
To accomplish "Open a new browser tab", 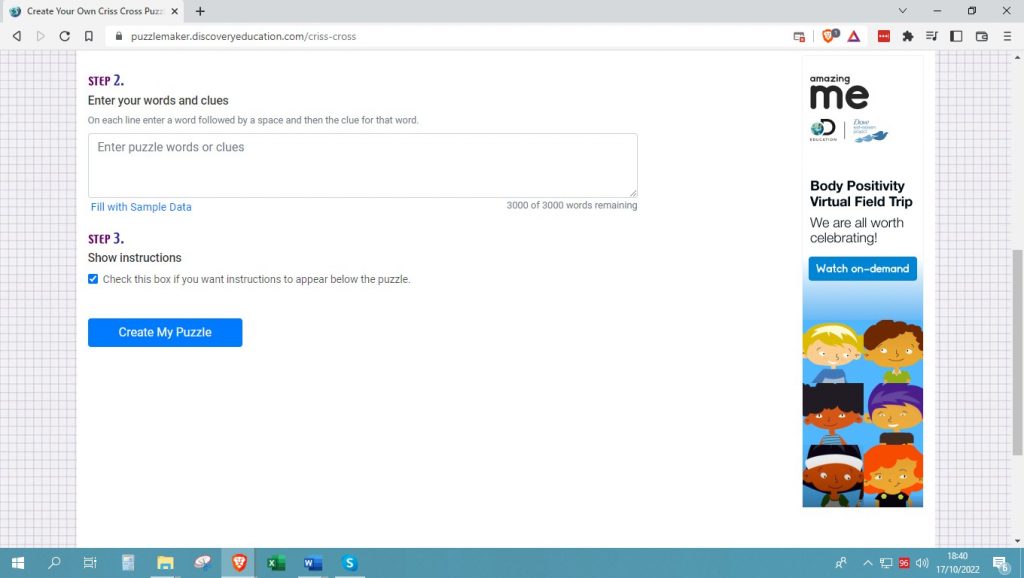I will coord(200,11).
